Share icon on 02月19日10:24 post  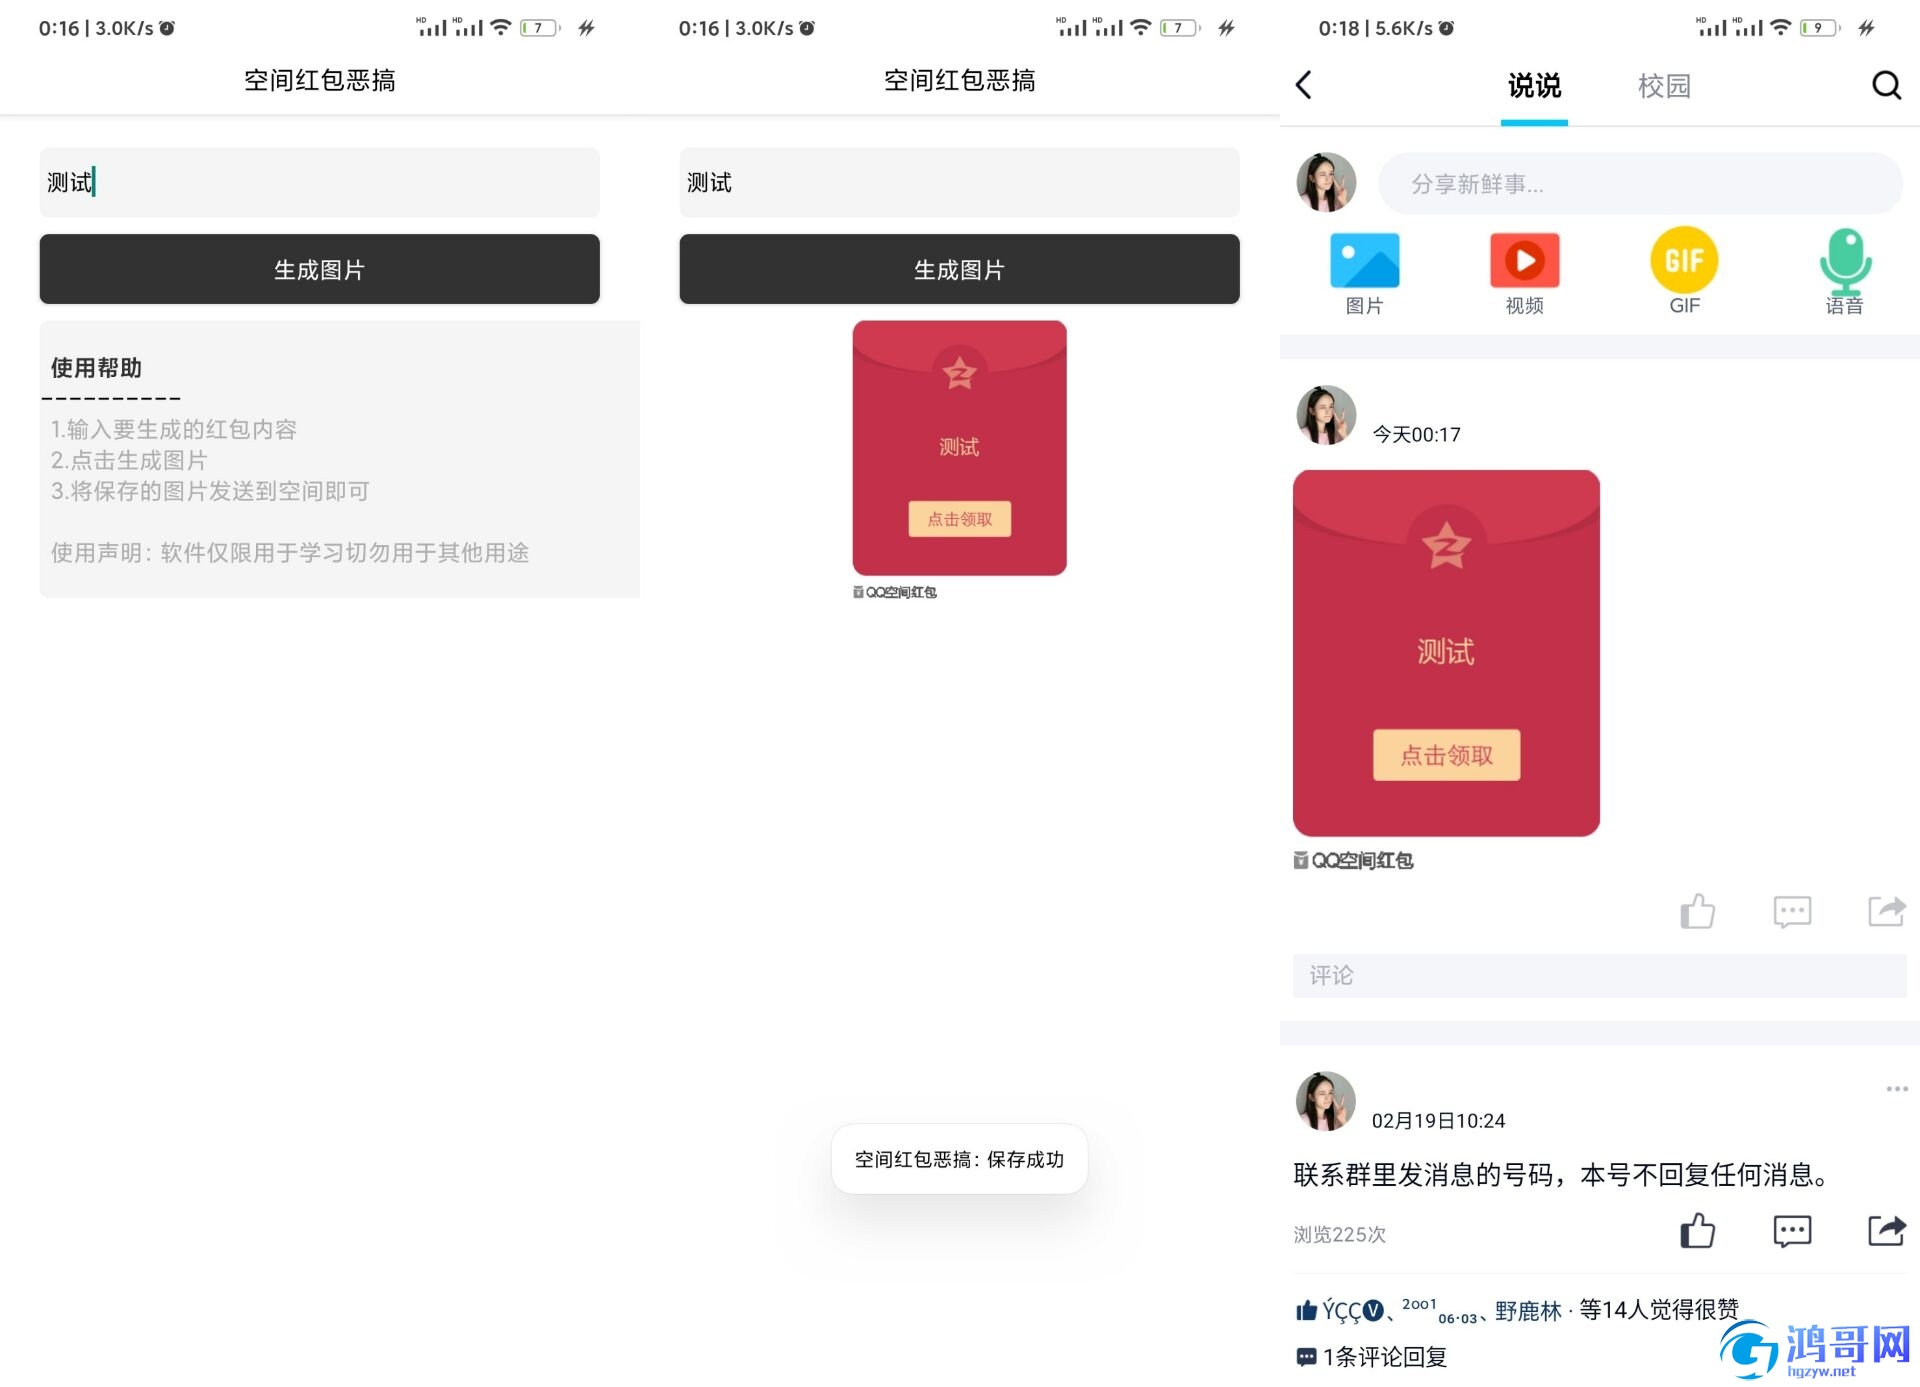(x=1887, y=1231)
